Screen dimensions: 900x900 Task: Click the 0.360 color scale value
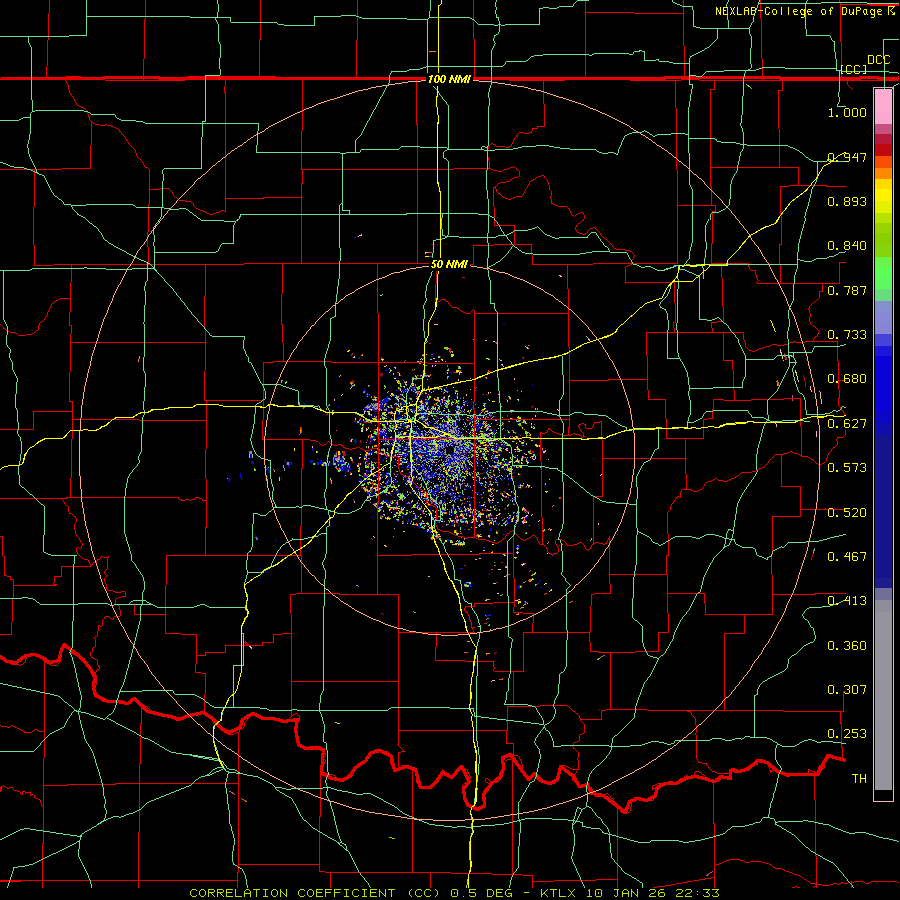click(x=847, y=646)
